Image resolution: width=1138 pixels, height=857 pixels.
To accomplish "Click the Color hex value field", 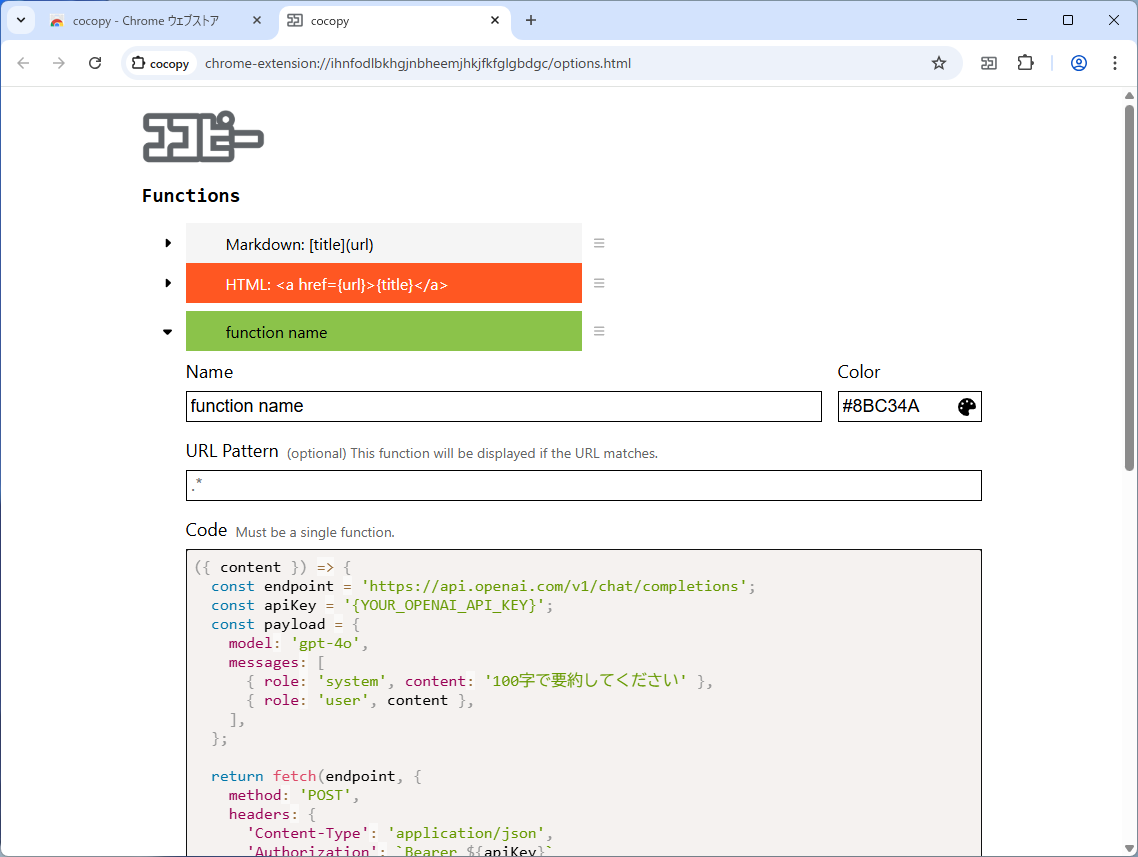I will tap(896, 407).
